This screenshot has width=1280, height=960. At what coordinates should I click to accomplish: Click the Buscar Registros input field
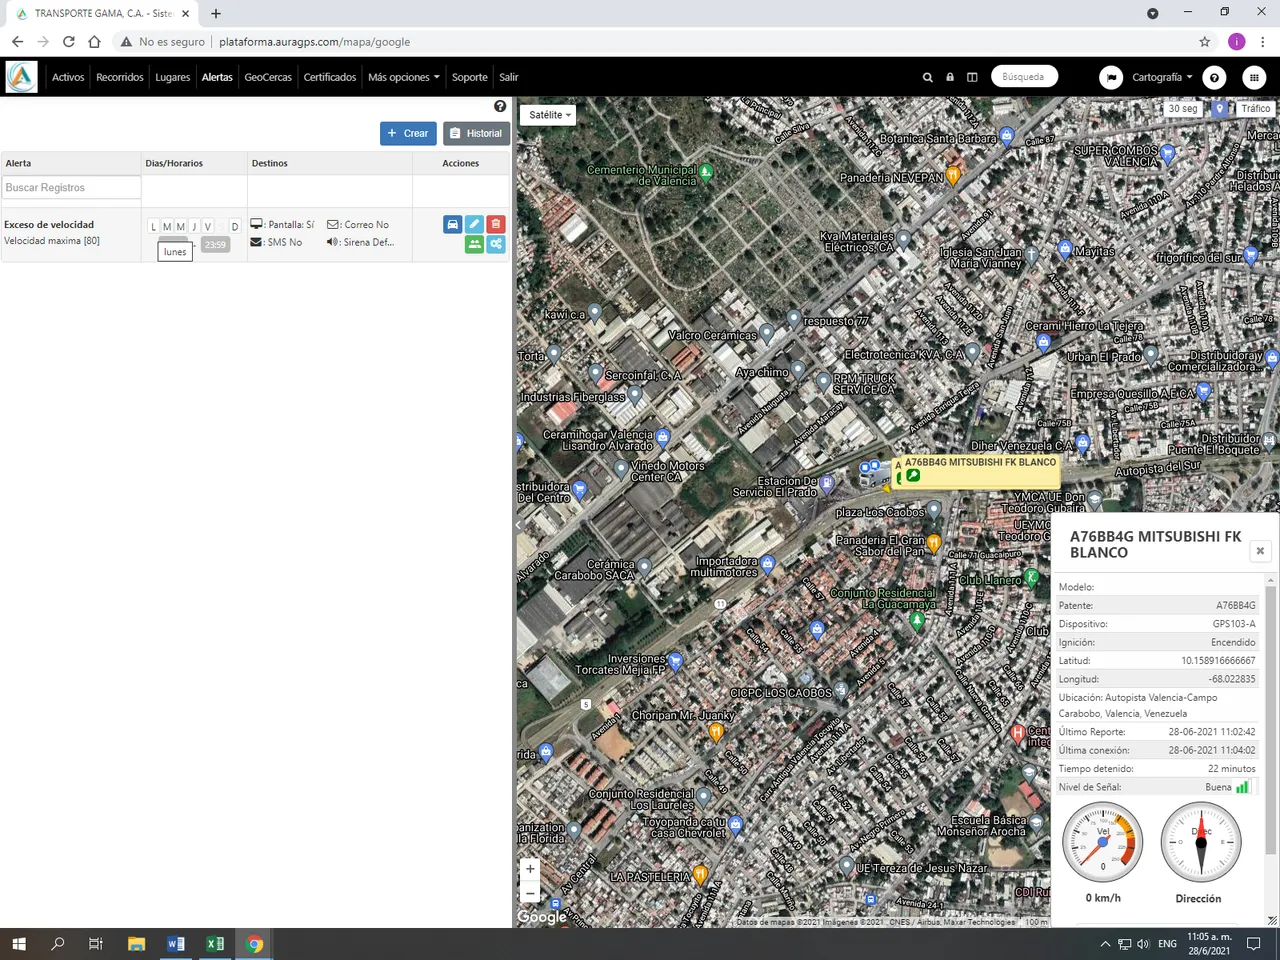pyautogui.click(x=71, y=187)
